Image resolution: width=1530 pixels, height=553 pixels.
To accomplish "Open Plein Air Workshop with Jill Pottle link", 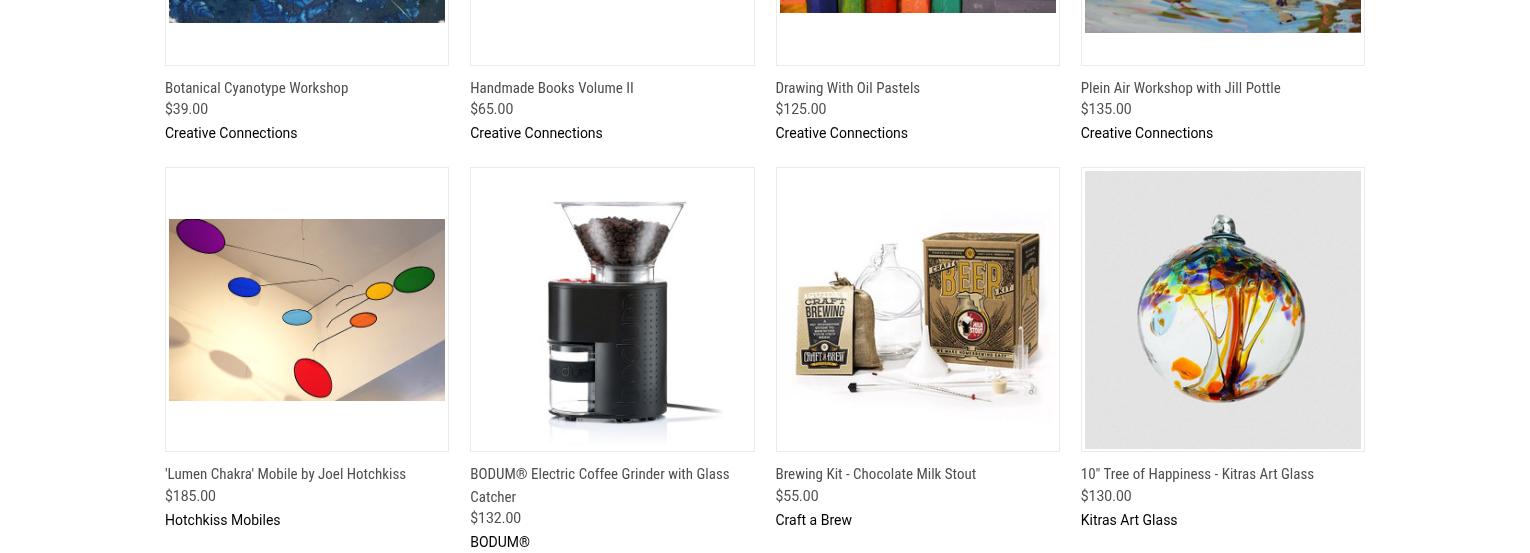I will (x=1180, y=88).
